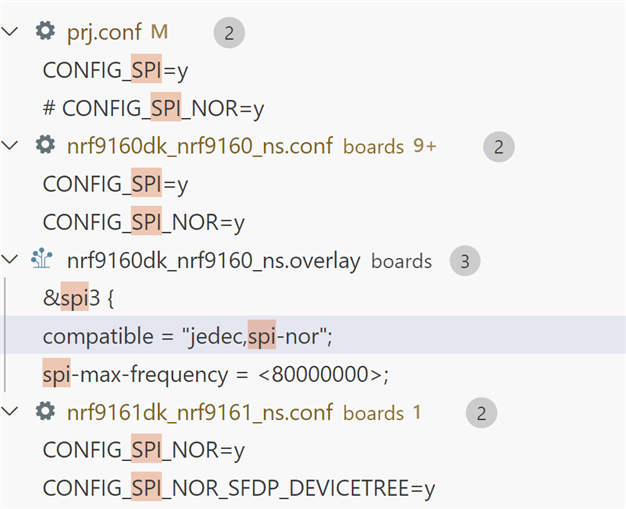The image size is (626, 509).
Task: Click the match count badge for nrf9161dk_nrf9161_ns.conf
Action: 481,413
